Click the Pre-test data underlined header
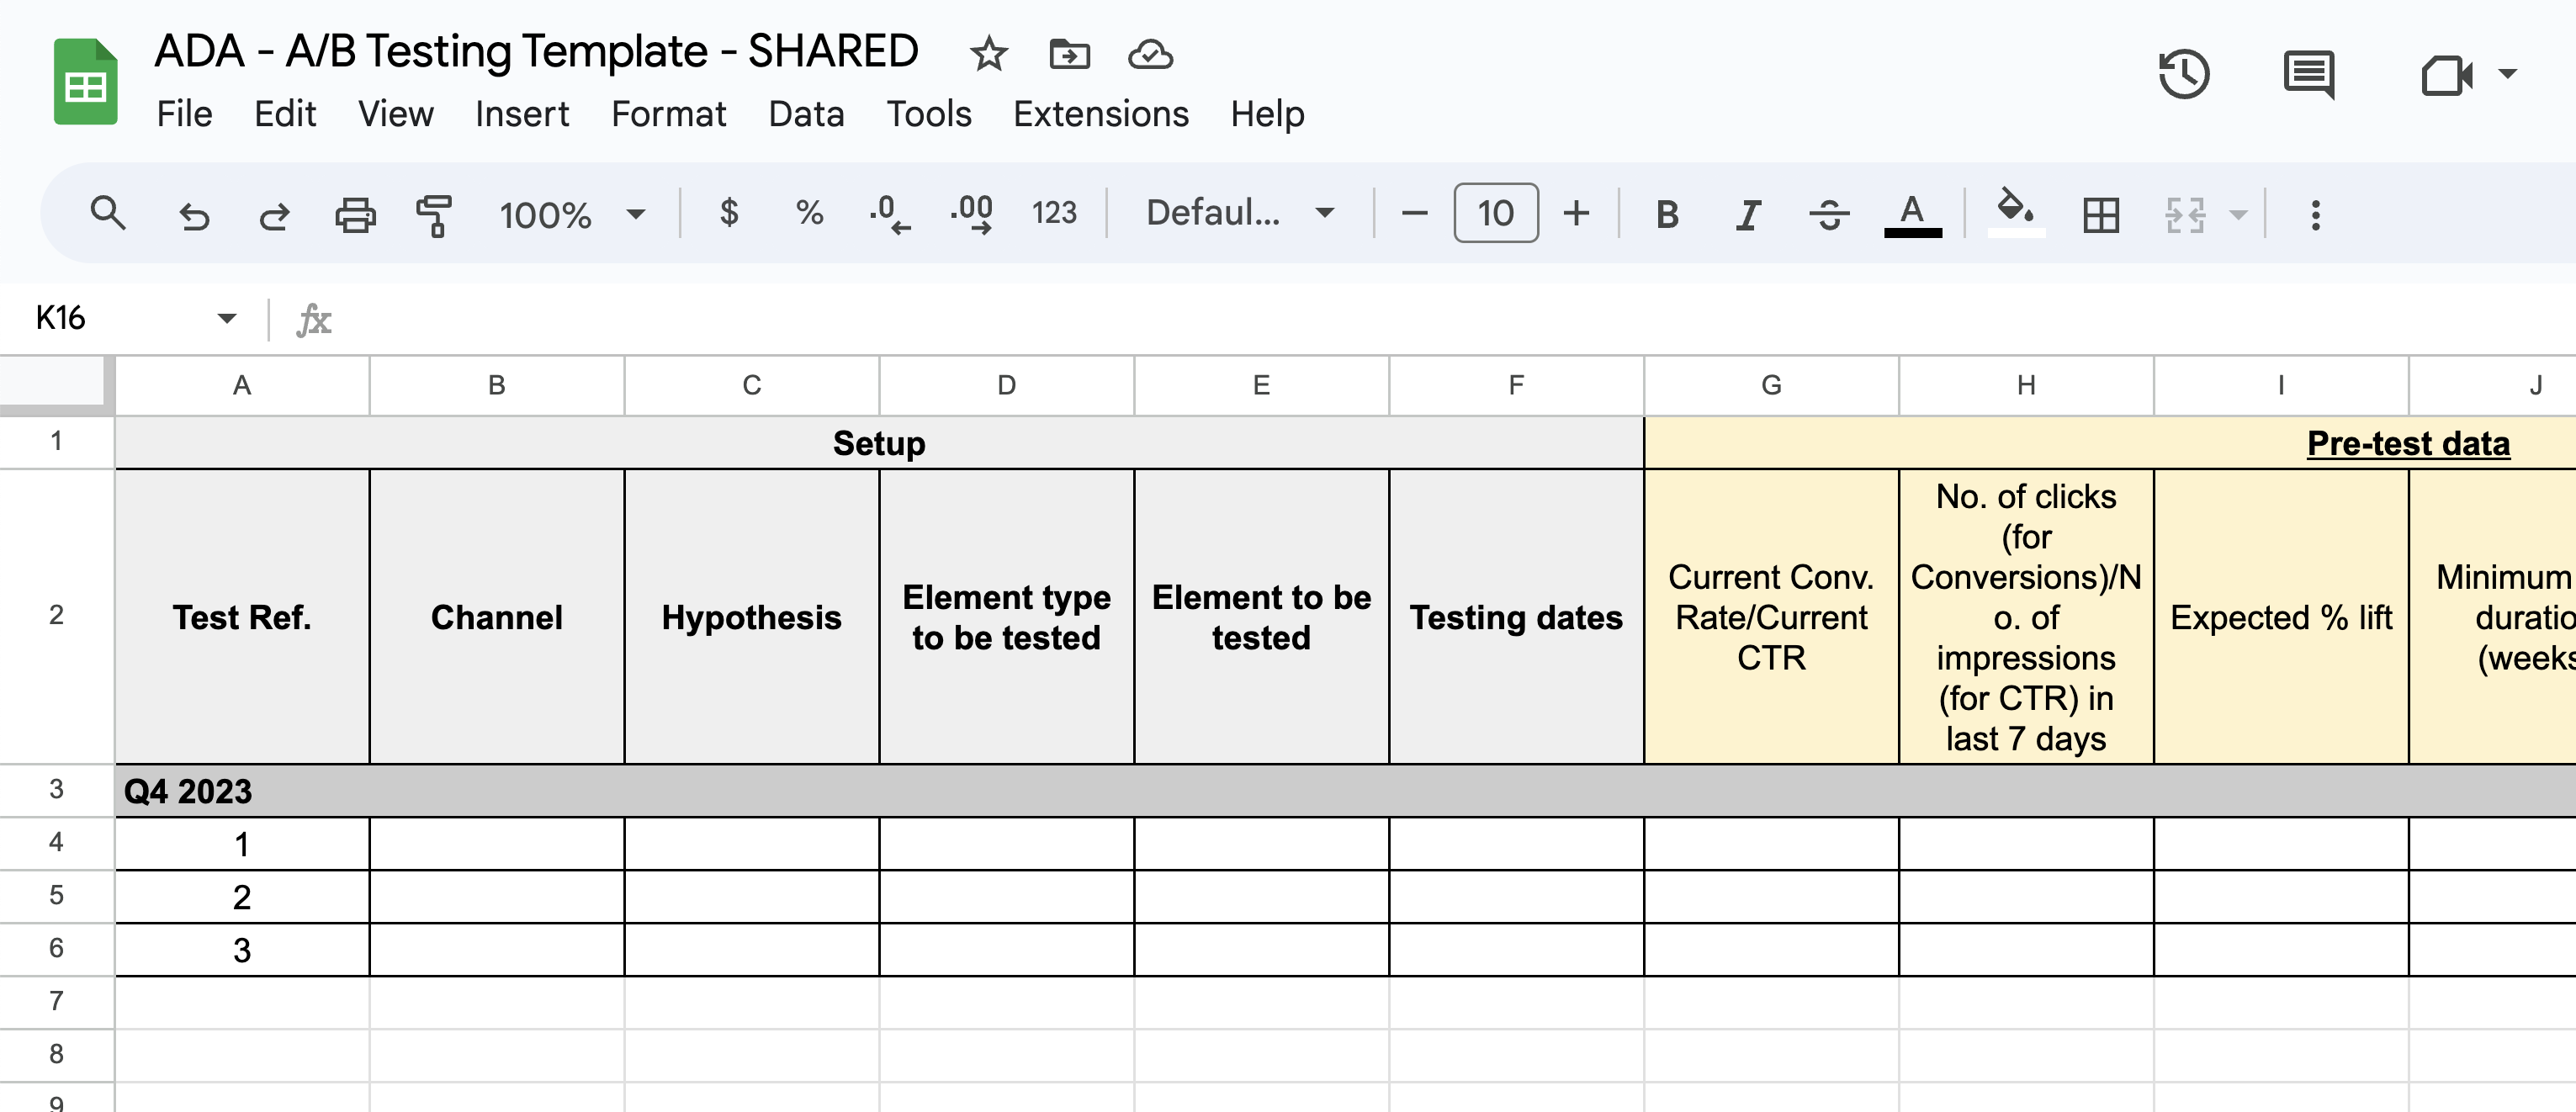This screenshot has height=1112, width=2576. (x=2408, y=443)
